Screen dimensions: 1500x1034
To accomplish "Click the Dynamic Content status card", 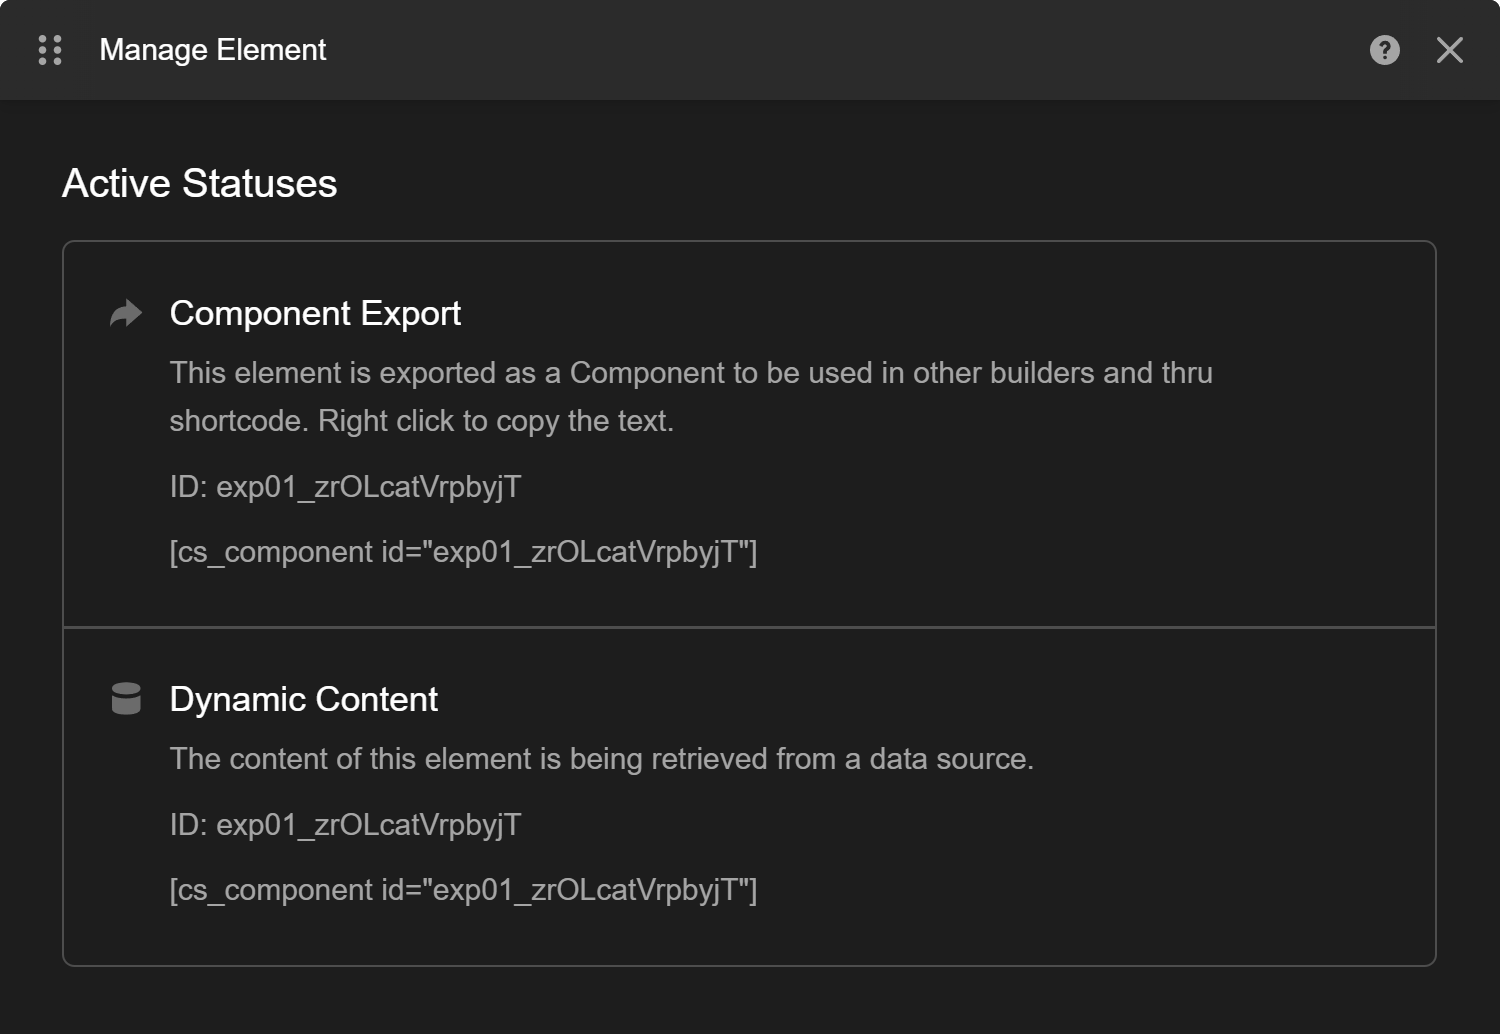I will tap(750, 795).
